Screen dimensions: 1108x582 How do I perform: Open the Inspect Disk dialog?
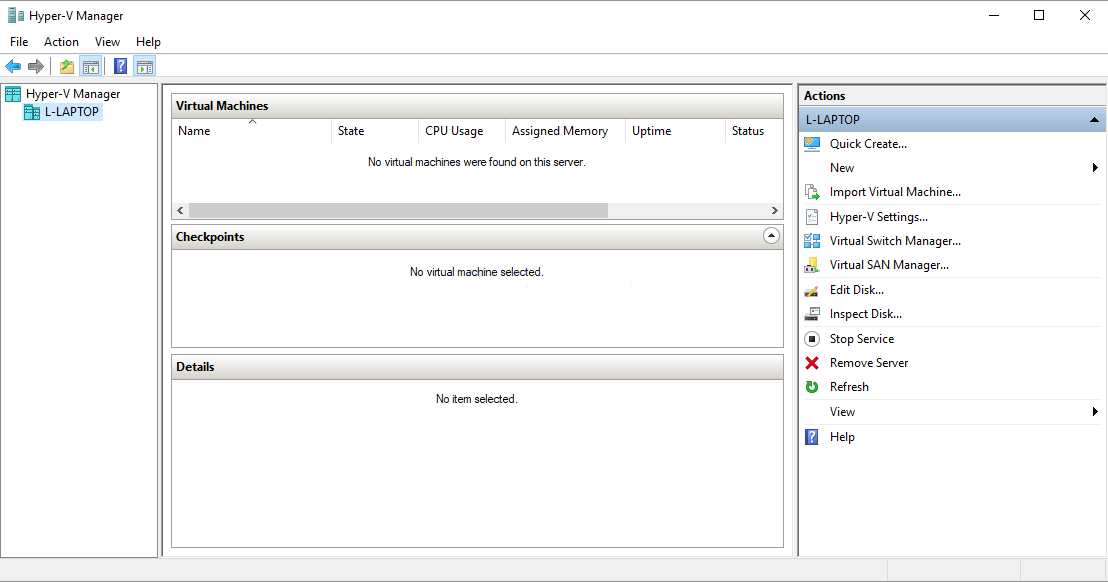(x=866, y=313)
